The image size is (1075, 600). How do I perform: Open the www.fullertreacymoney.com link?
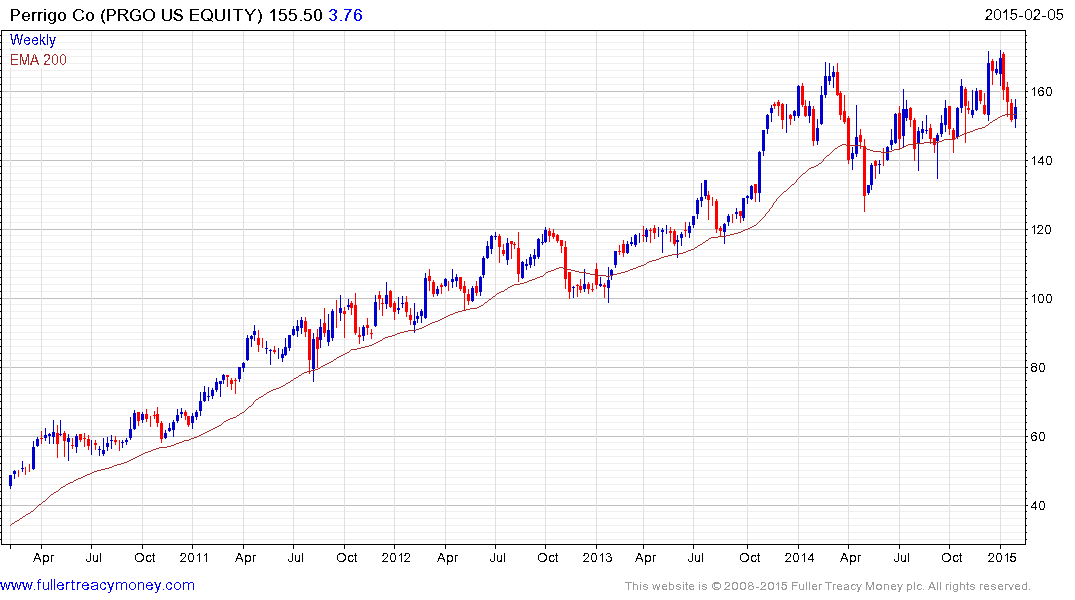[97, 585]
